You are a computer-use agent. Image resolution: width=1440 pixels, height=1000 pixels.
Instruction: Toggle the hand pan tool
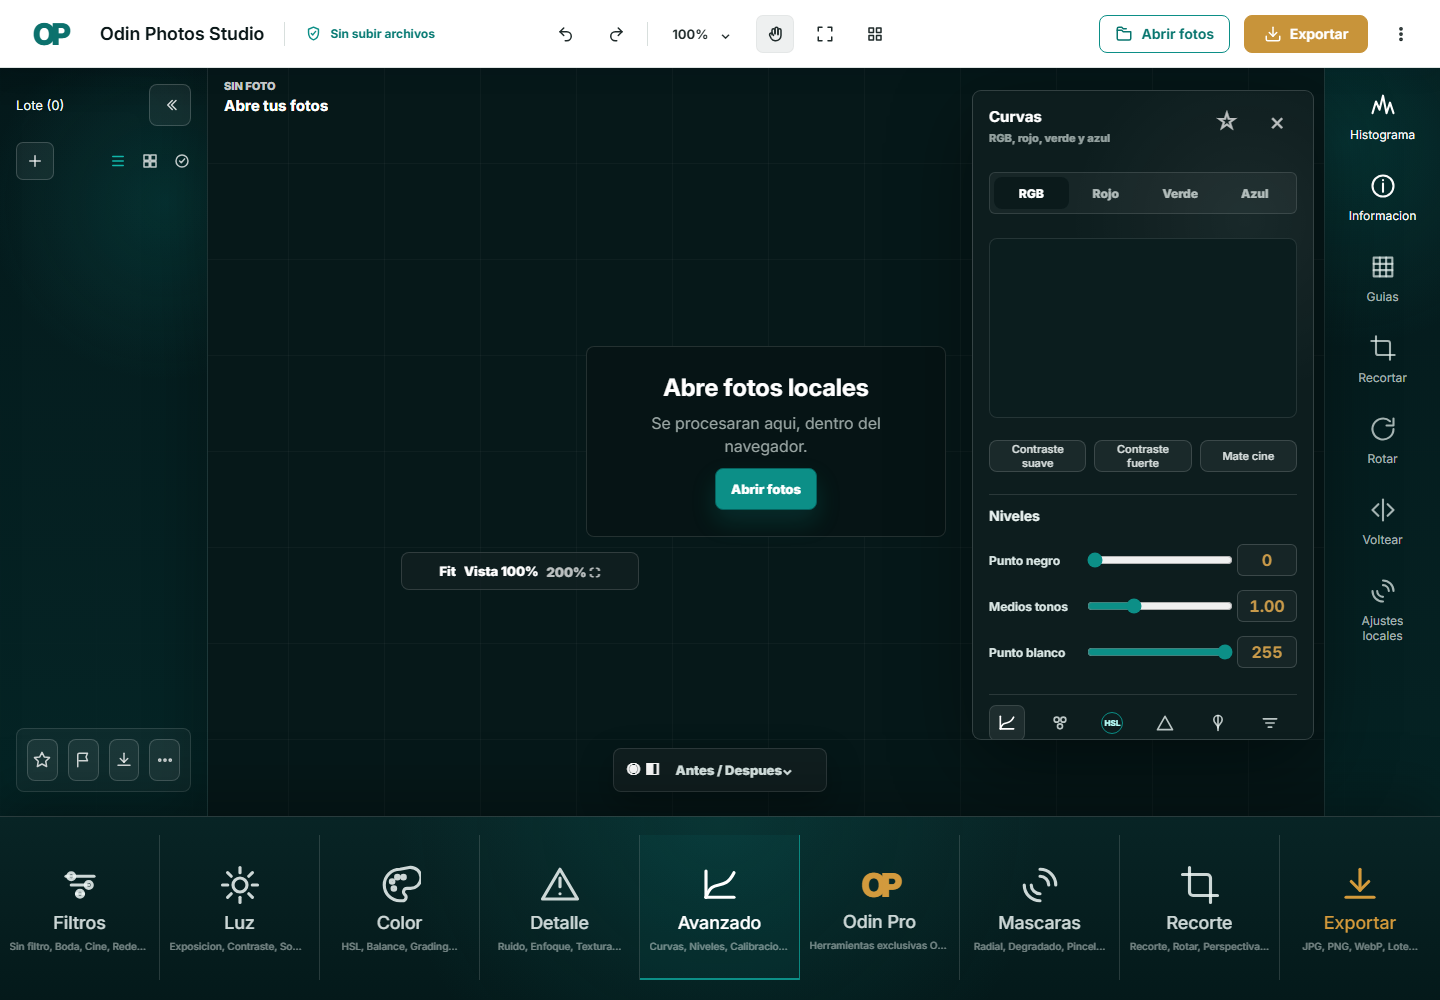coord(775,34)
